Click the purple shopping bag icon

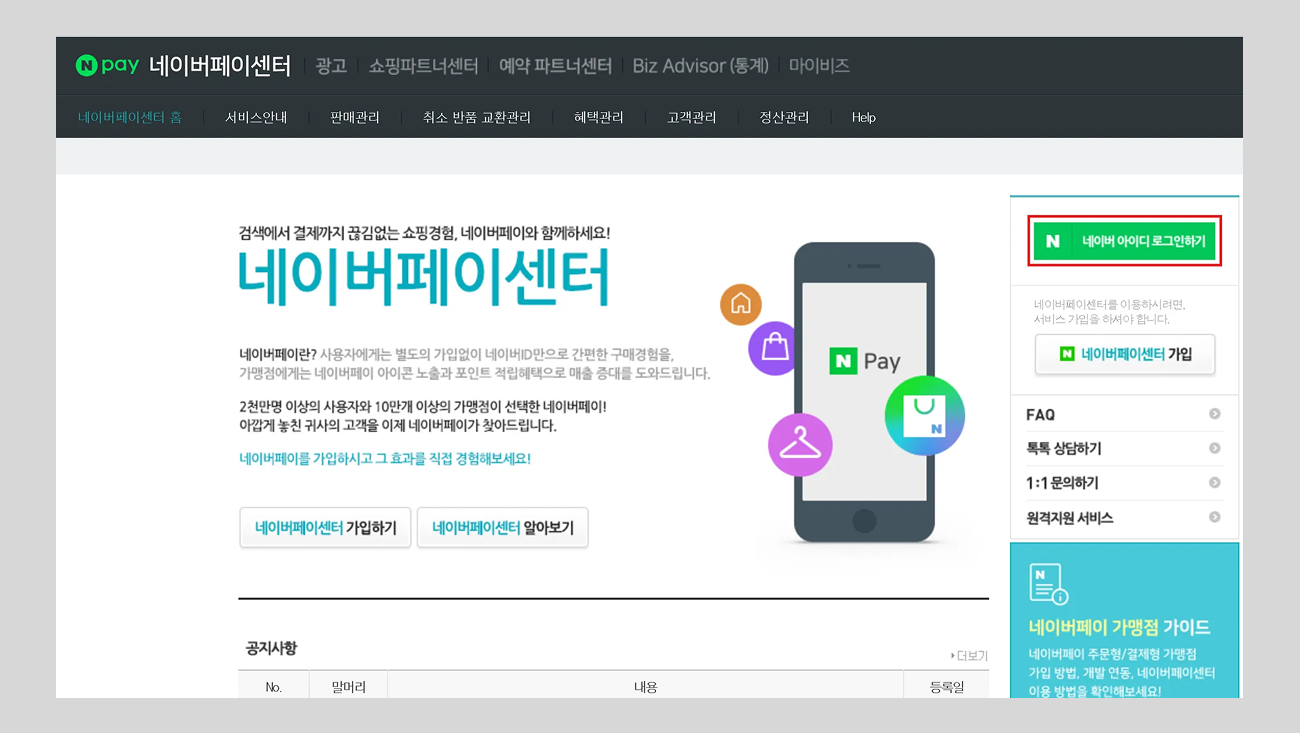coord(776,348)
